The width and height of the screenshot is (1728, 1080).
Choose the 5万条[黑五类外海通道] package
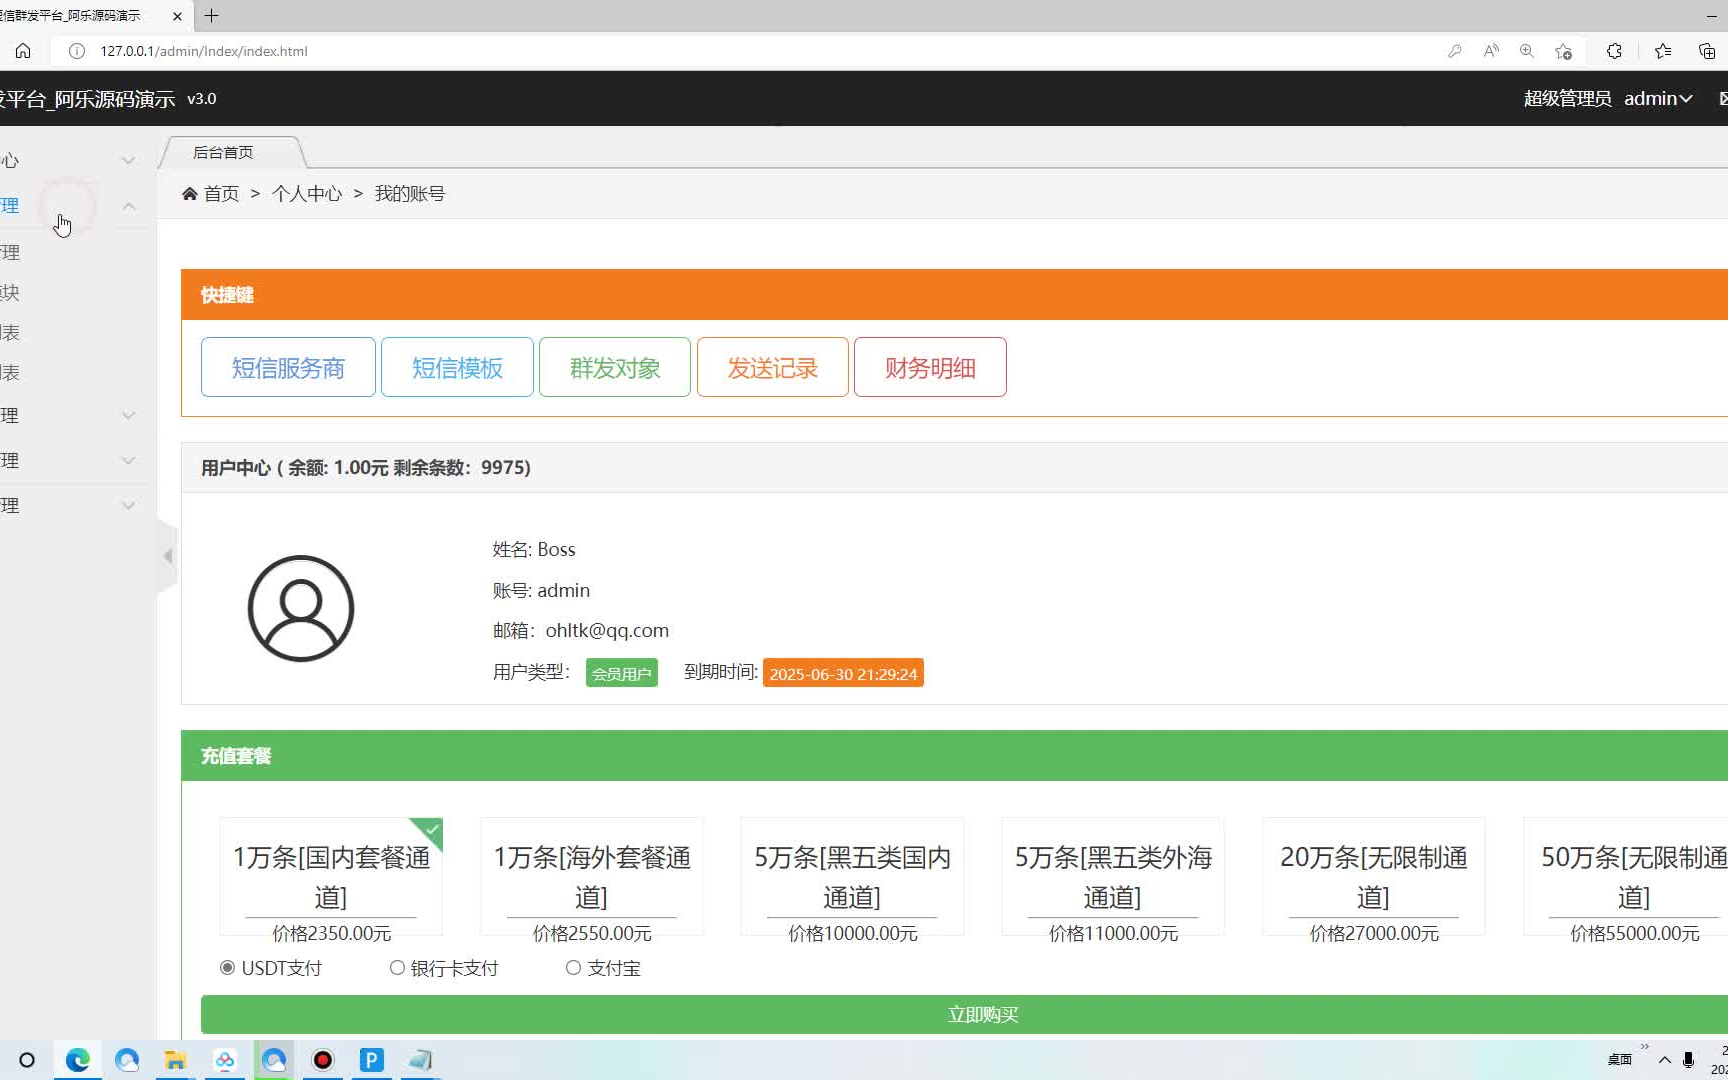click(x=1113, y=877)
